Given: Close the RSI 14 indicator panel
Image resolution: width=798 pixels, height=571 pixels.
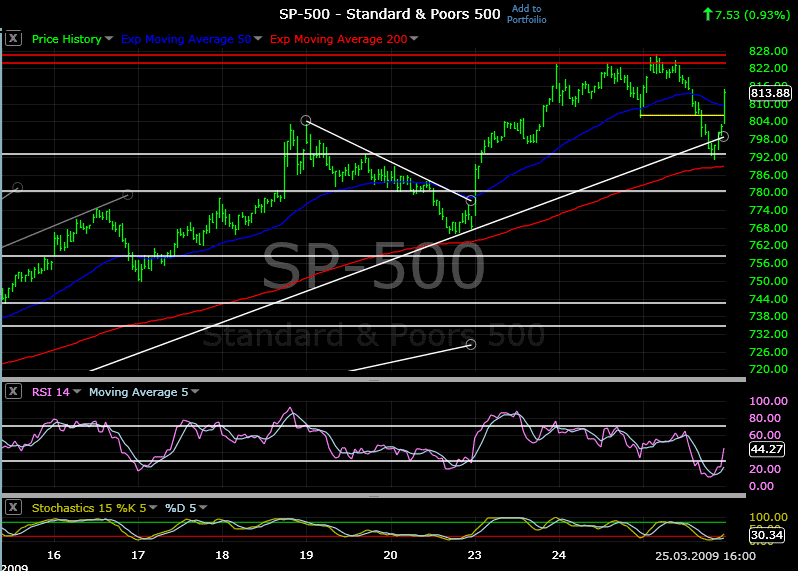Looking at the screenshot, I should click(13, 391).
